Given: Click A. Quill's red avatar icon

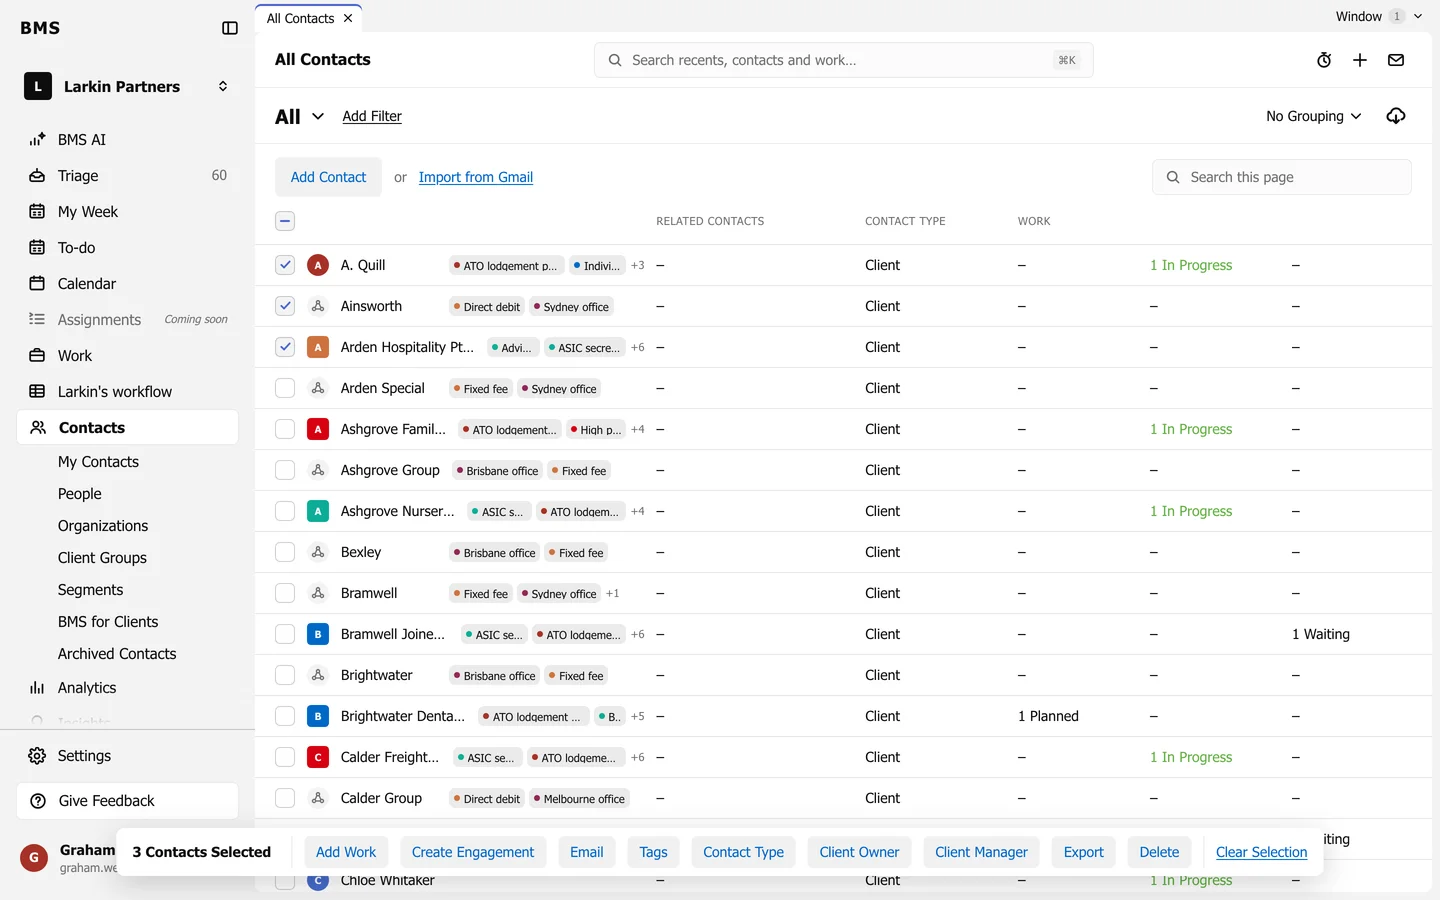Looking at the screenshot, I should [318, 265].
